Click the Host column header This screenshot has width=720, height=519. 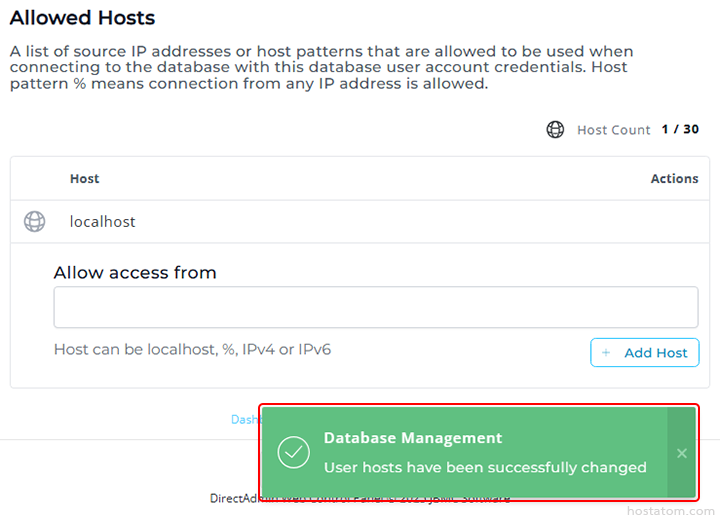point(84,179)
